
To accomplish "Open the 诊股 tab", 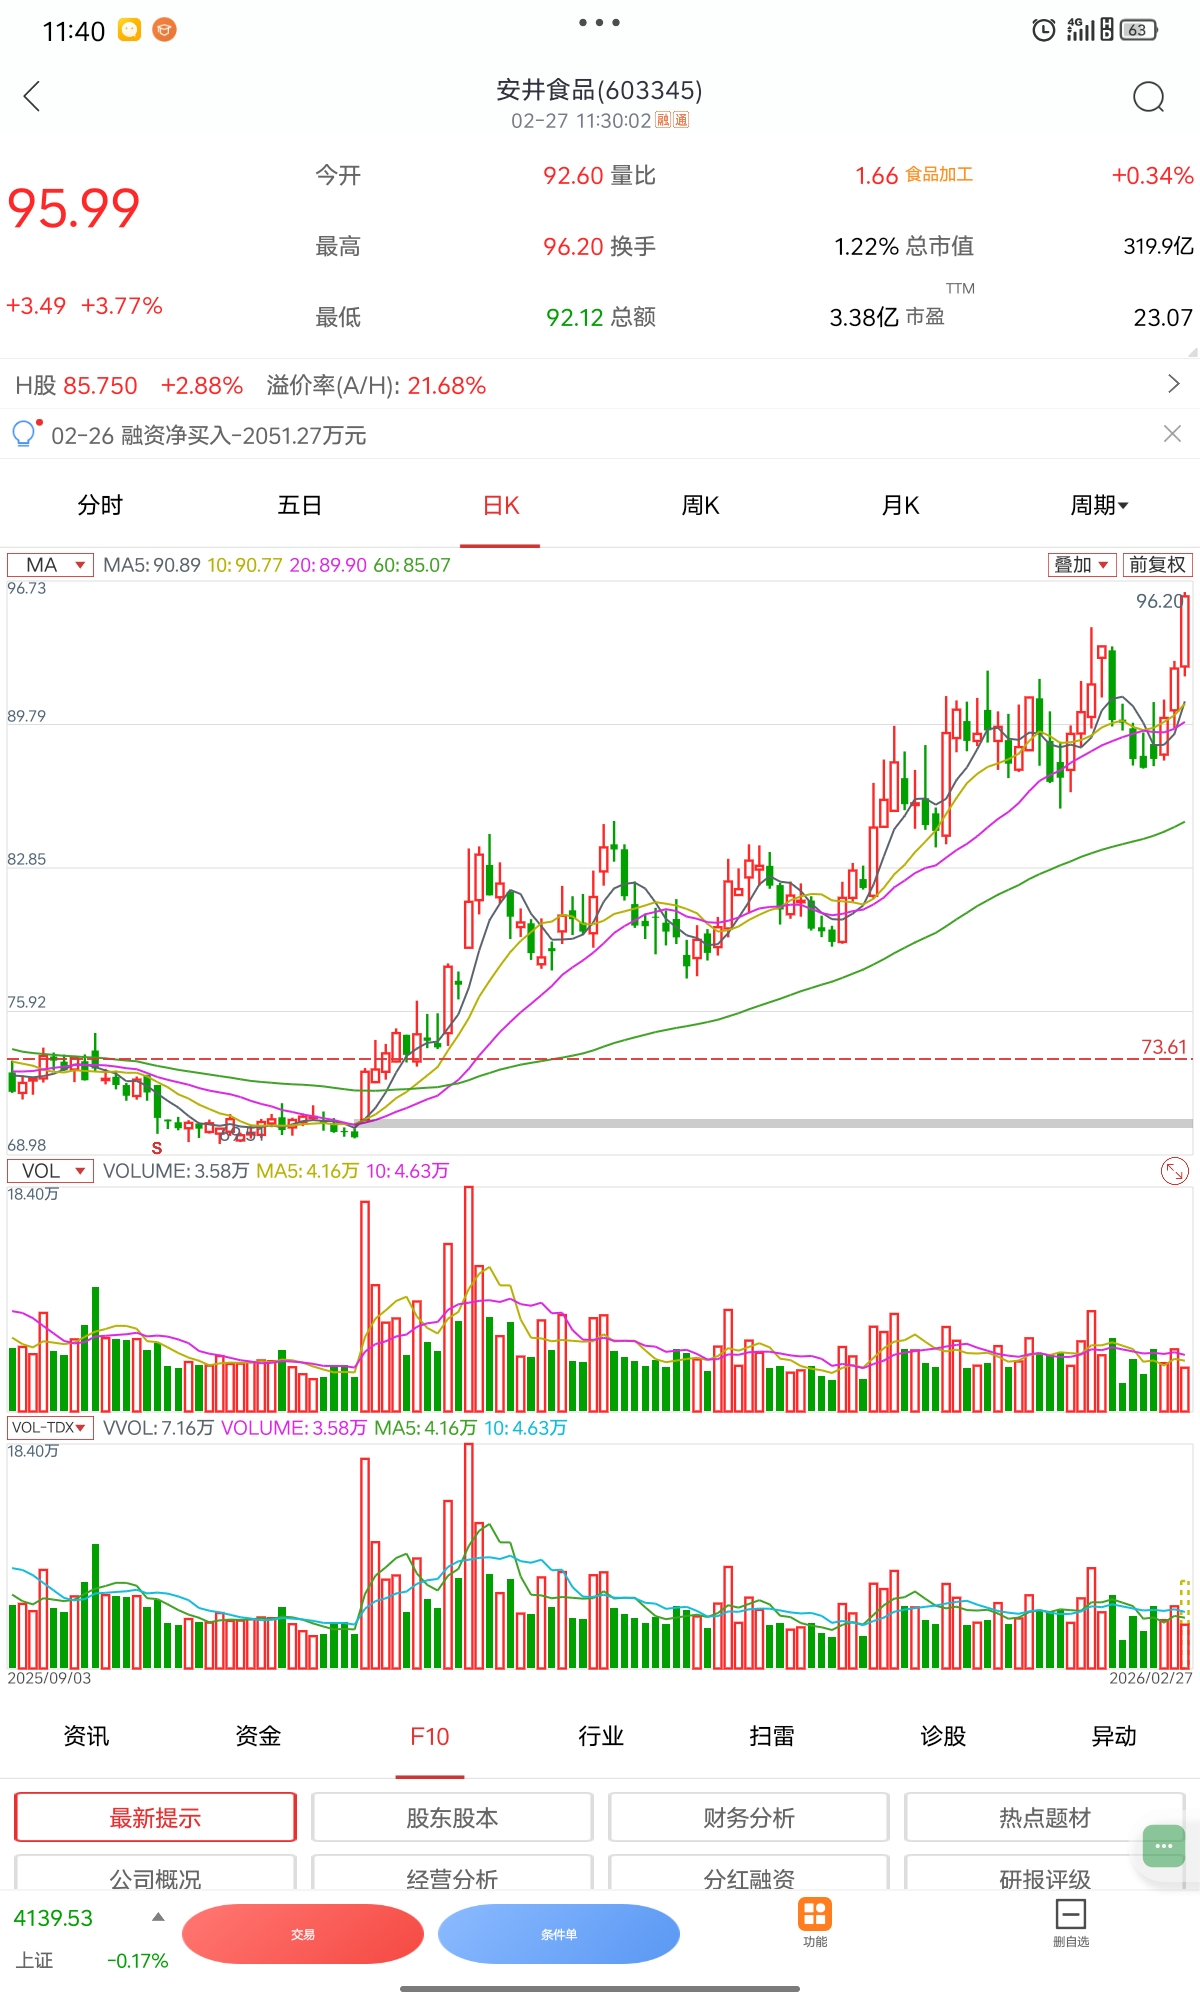I will (x=943, y=1737).
